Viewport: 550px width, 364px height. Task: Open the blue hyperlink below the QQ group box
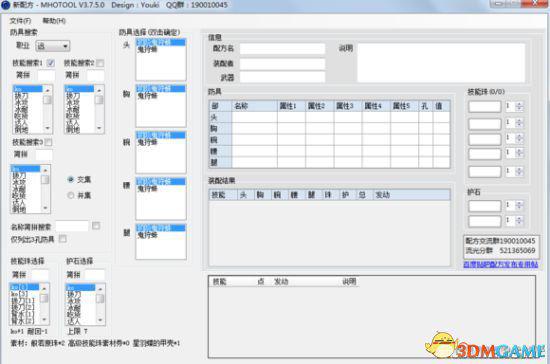pos(501,264)
